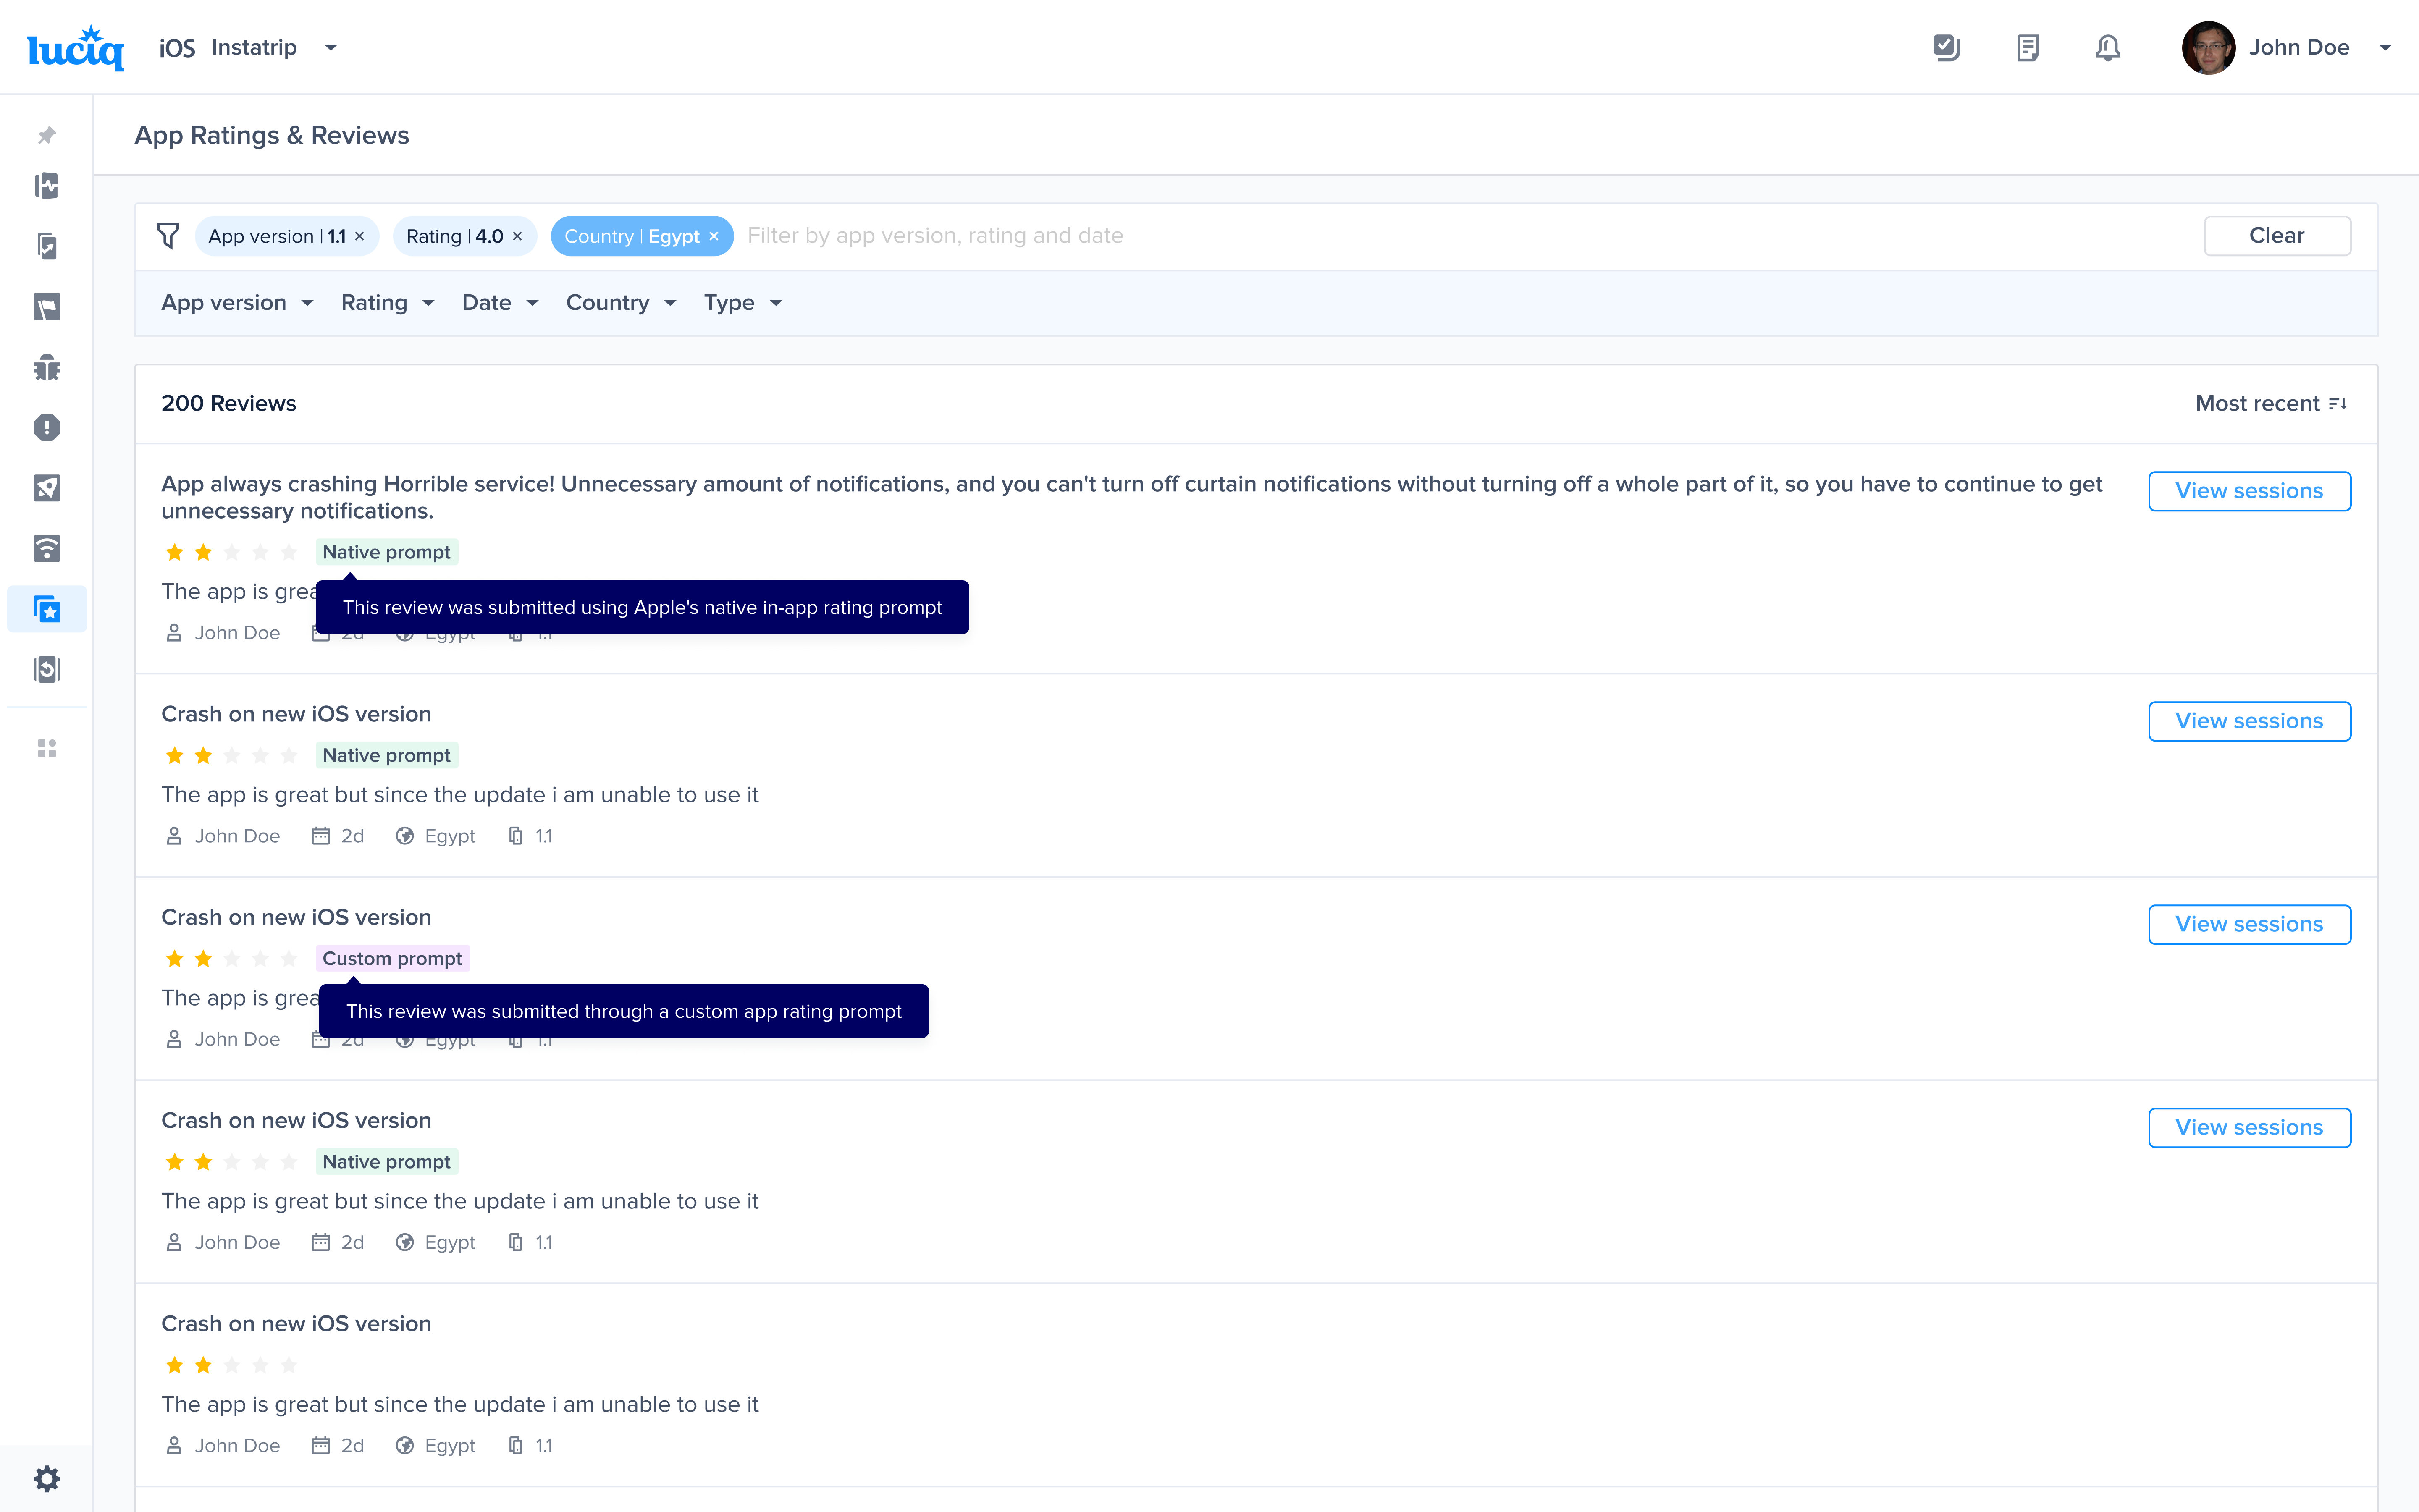Viewport: 2419px width, 1512px height.
Task: Open App Ratings & Reviews sidebar icon
Action: coord(47,609)
